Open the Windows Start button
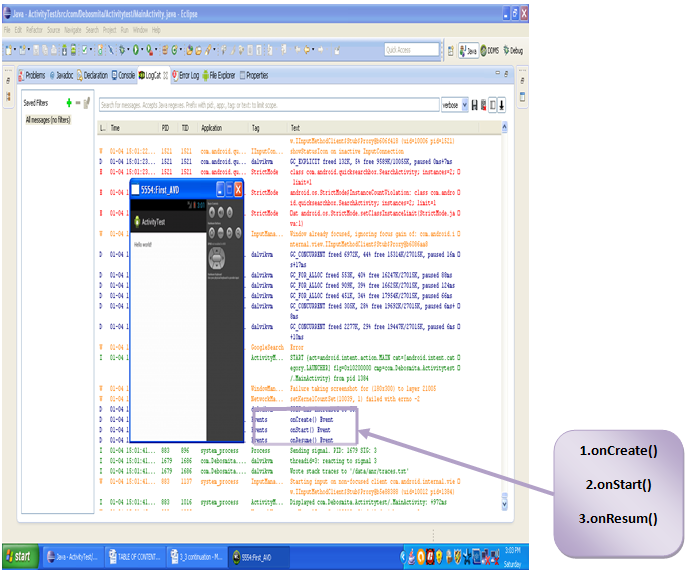Image resolution: width=691 pixels, height=571 pixels. (19, 556)
